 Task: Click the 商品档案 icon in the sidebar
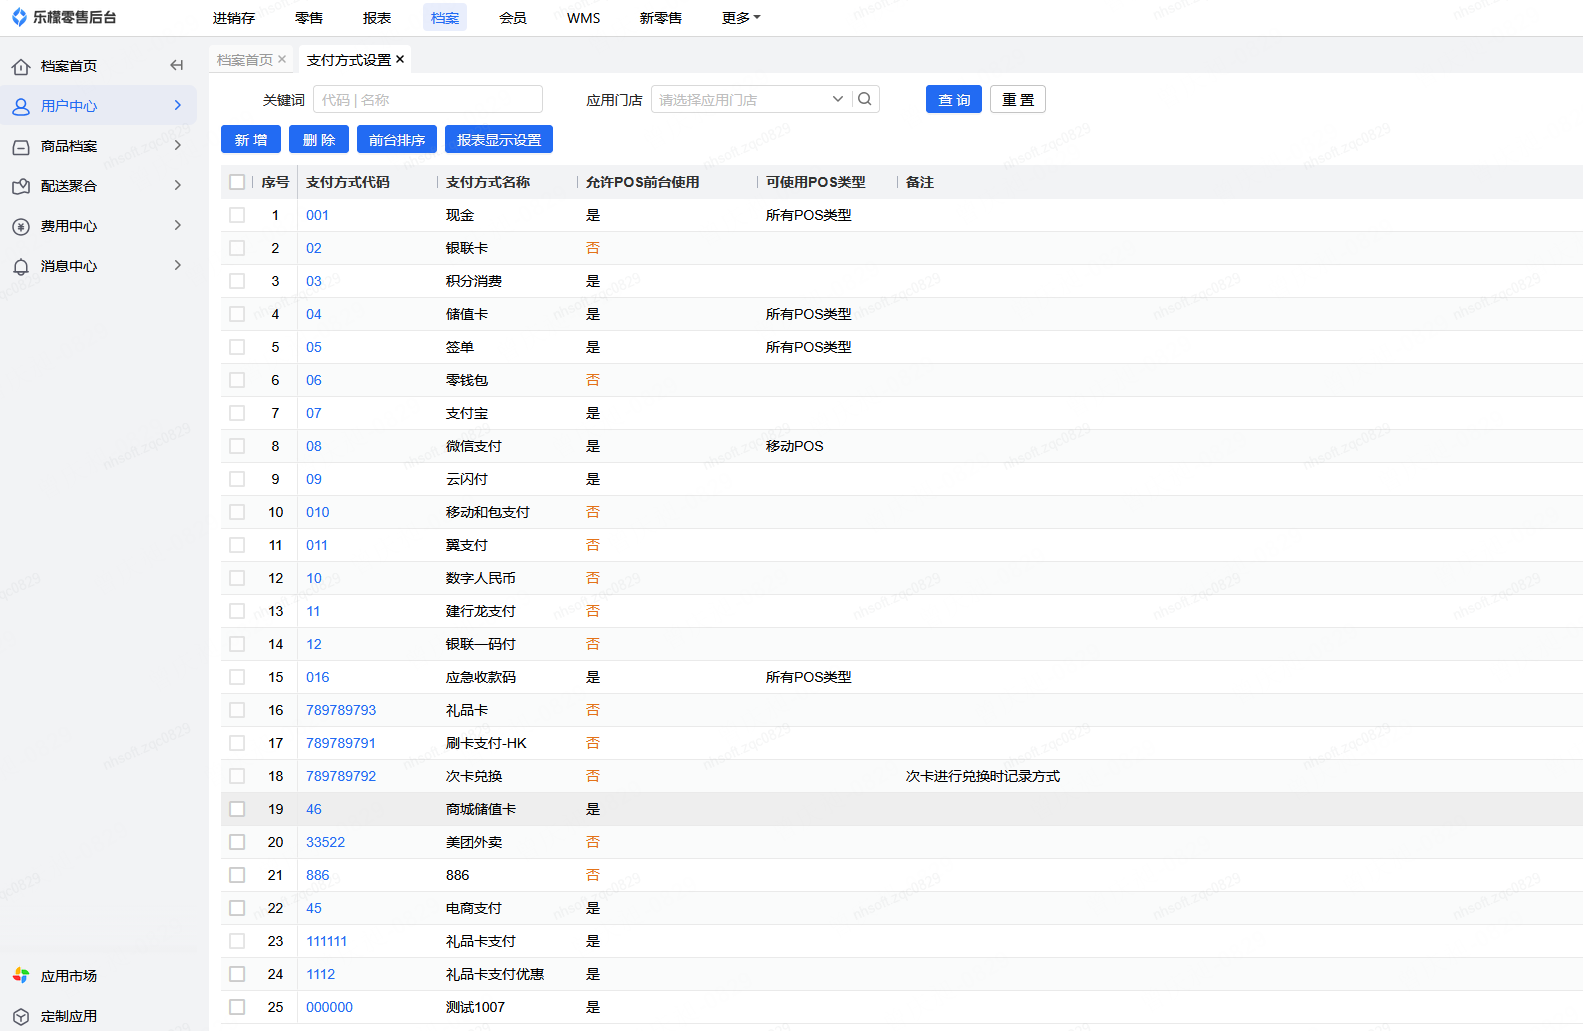[x=21, y=147]
